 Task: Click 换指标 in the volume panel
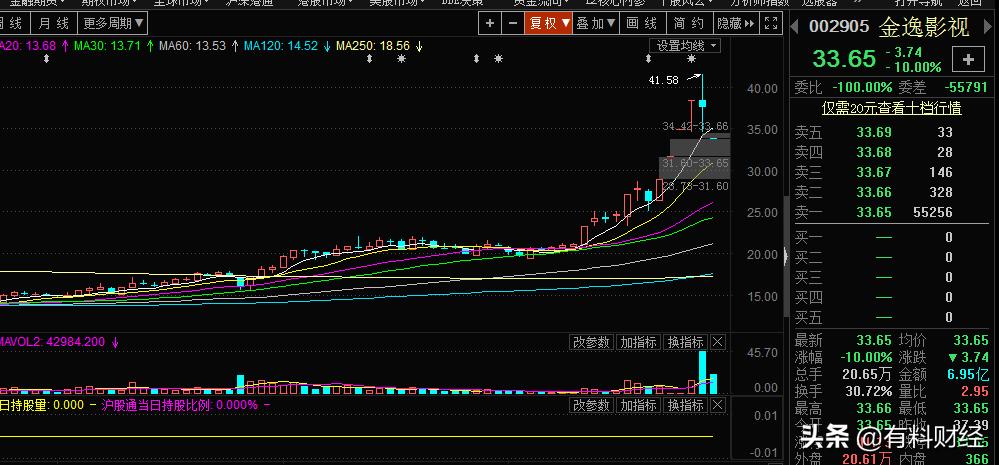click(x=686, y=342)
